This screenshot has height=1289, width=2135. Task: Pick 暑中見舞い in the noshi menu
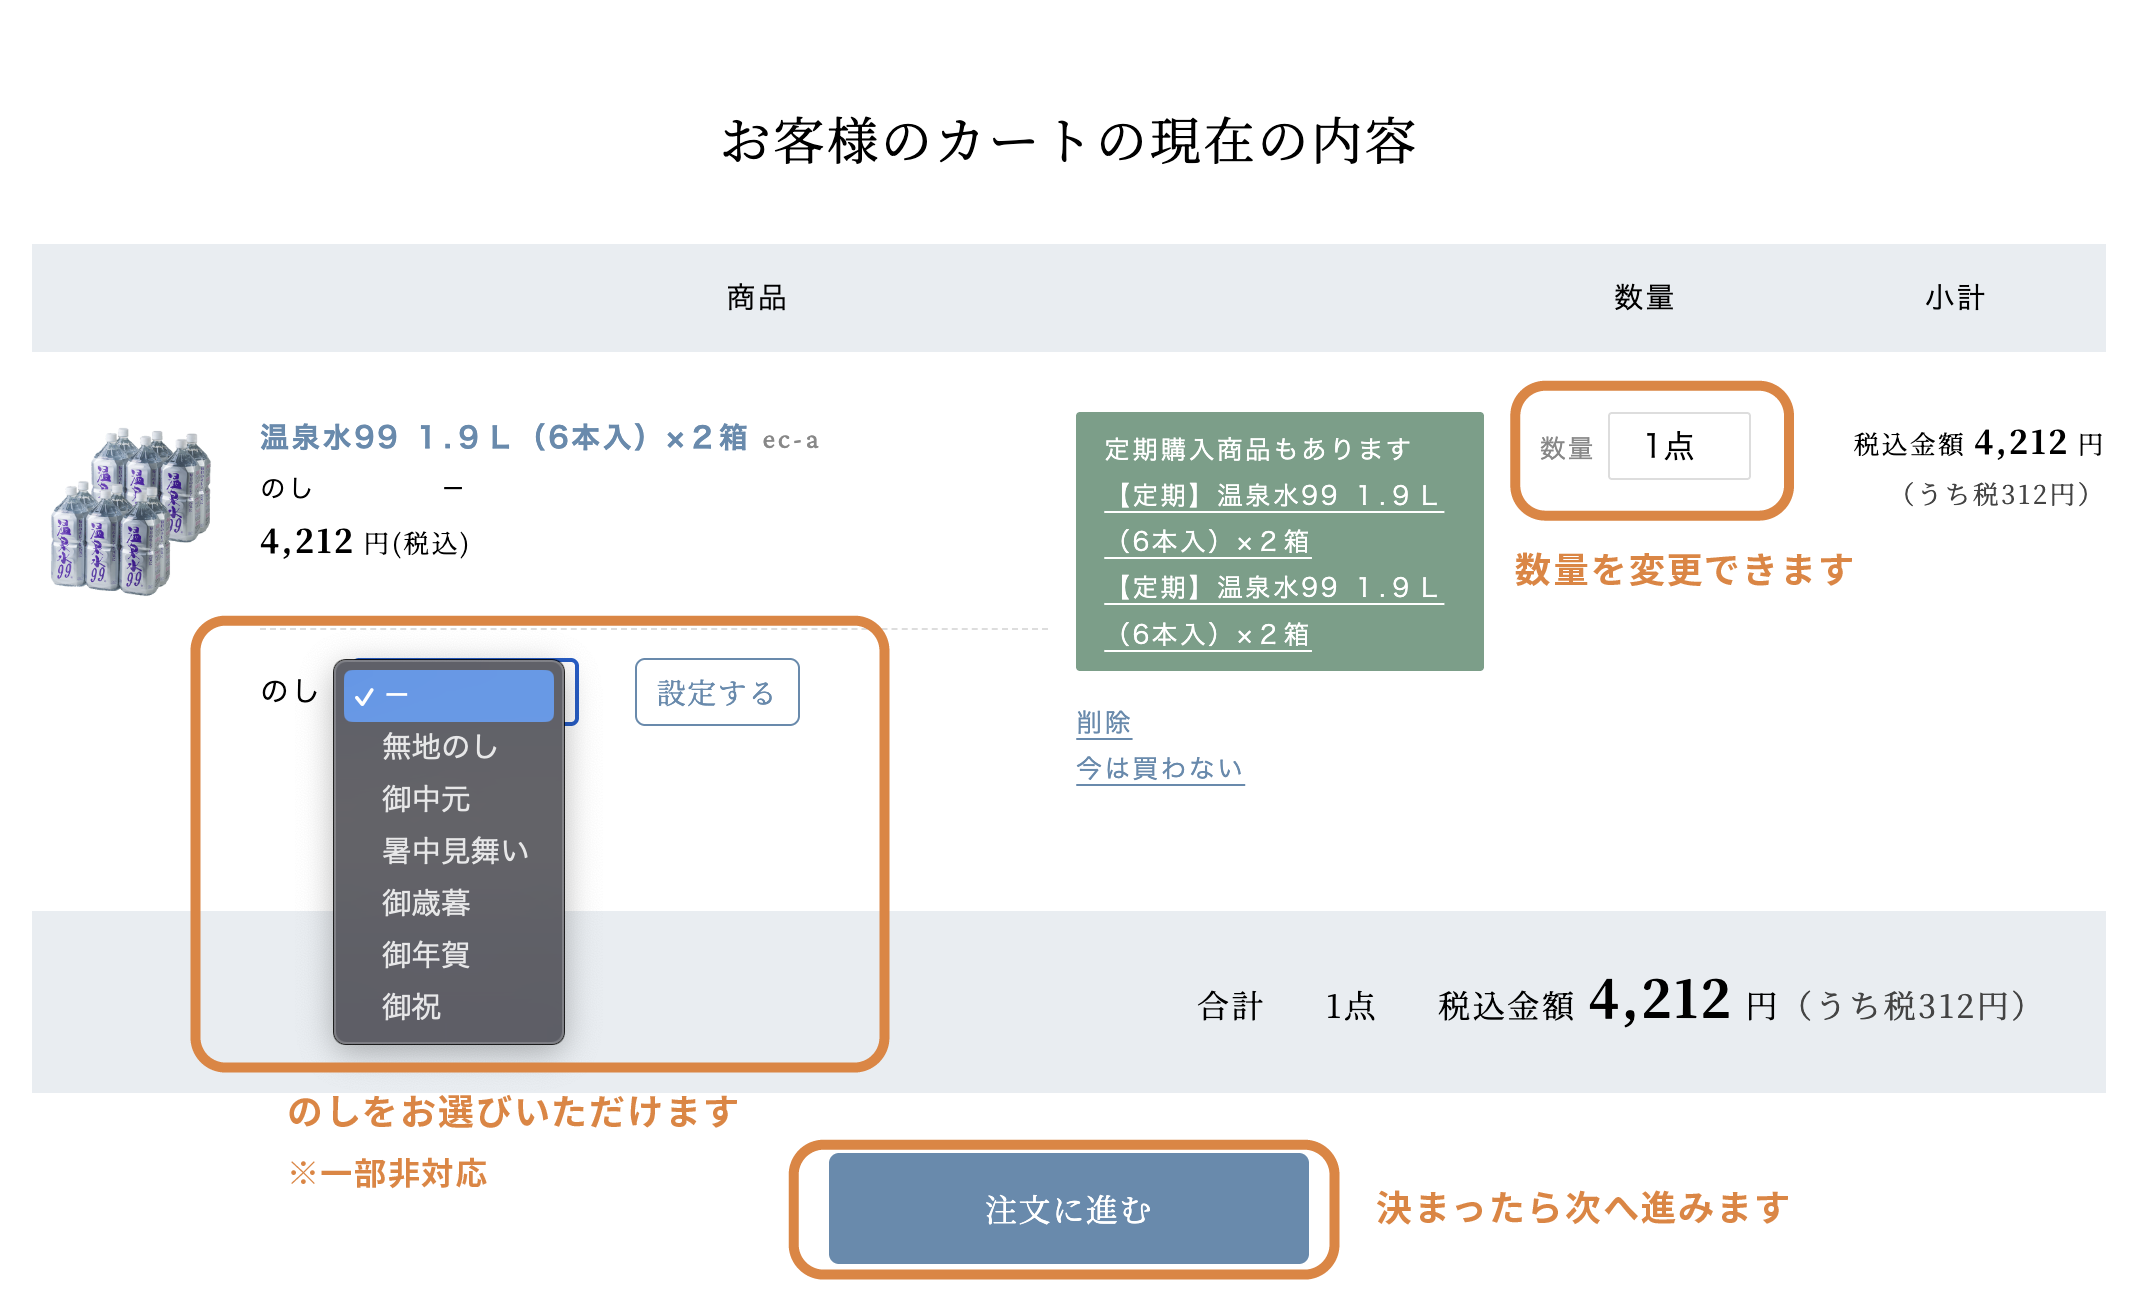tap(455, 851)
